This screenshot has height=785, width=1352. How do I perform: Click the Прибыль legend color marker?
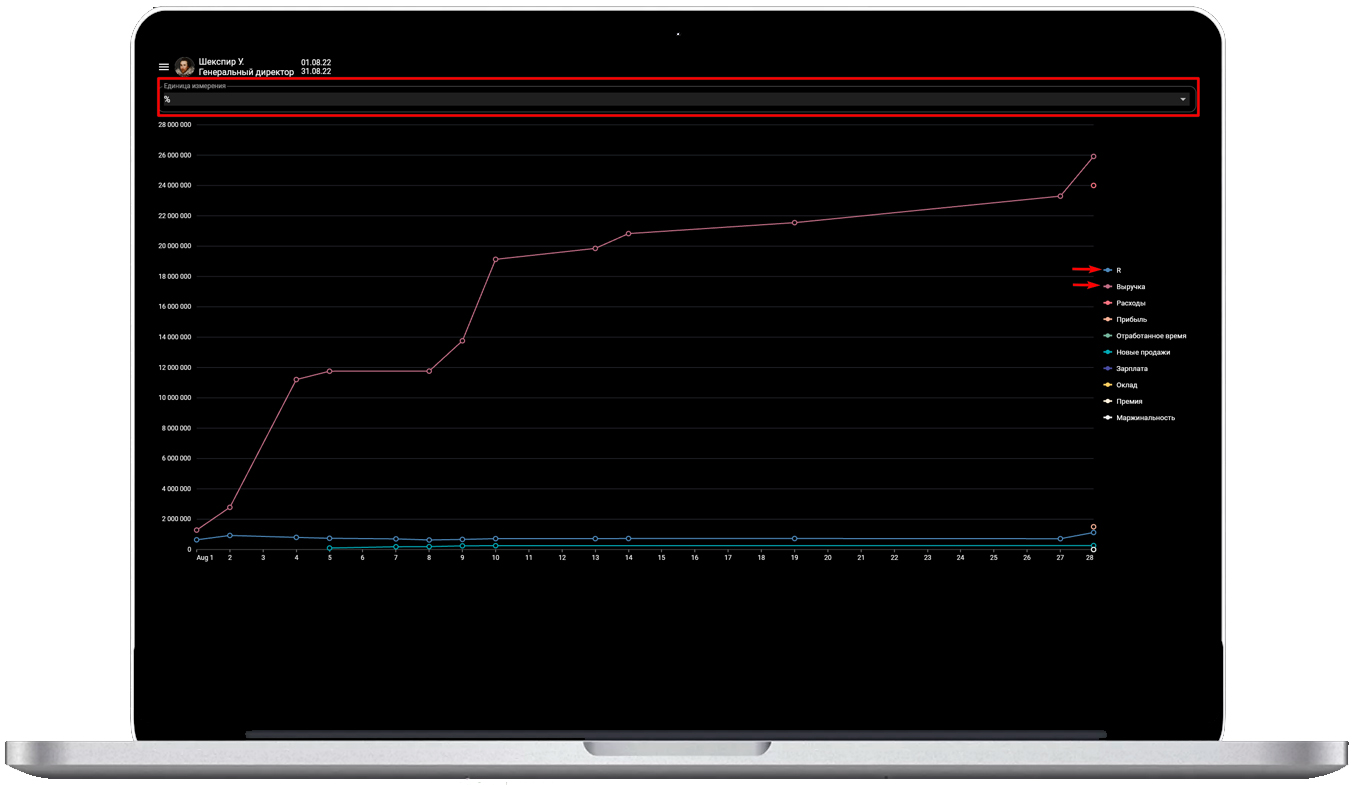[1107, 319]
